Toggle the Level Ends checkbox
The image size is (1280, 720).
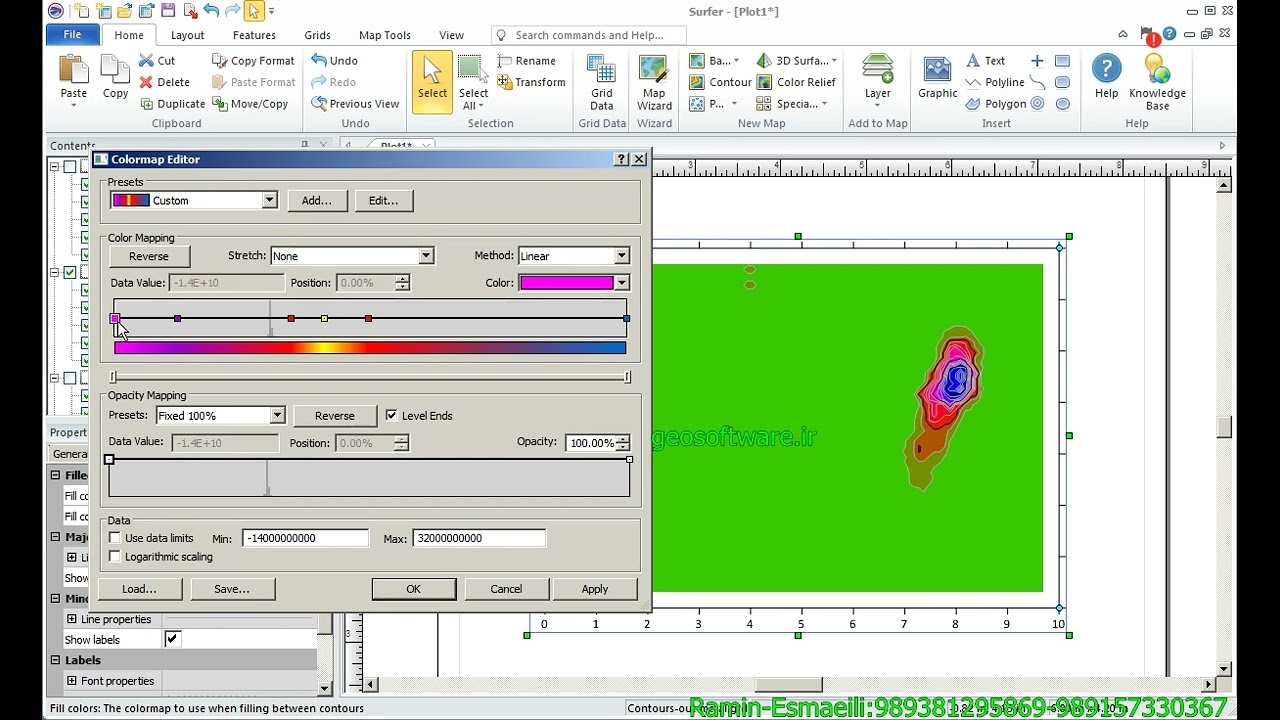pyautogui.click(x=391, y=415)
